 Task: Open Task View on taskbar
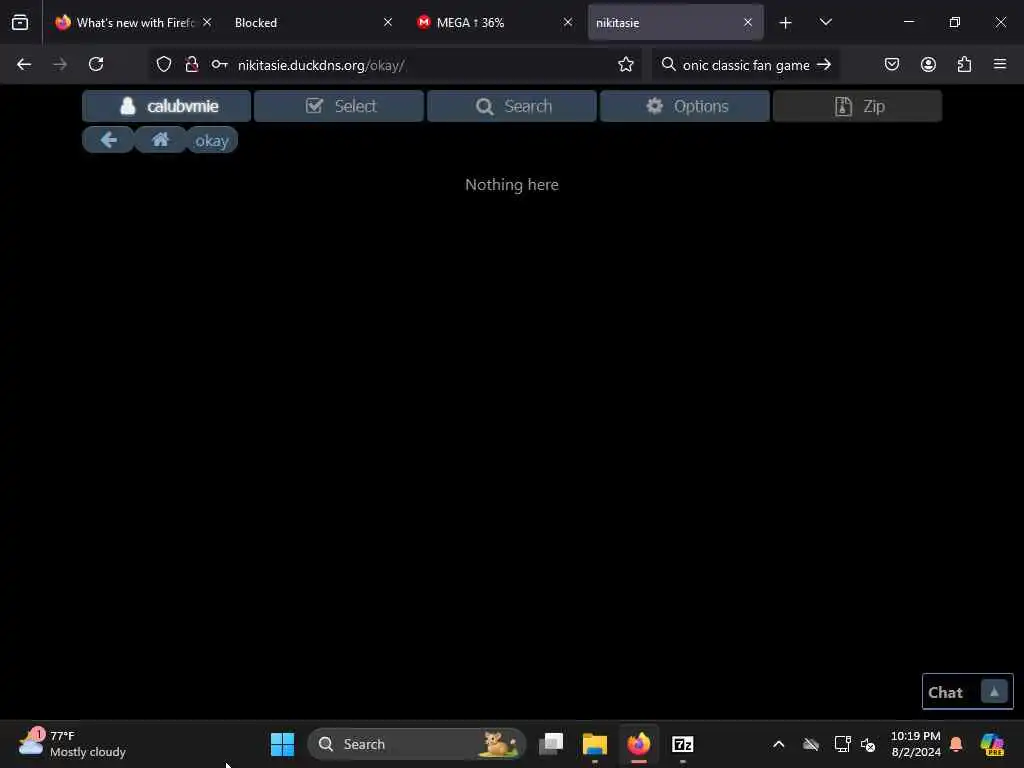tap(551, 744)
